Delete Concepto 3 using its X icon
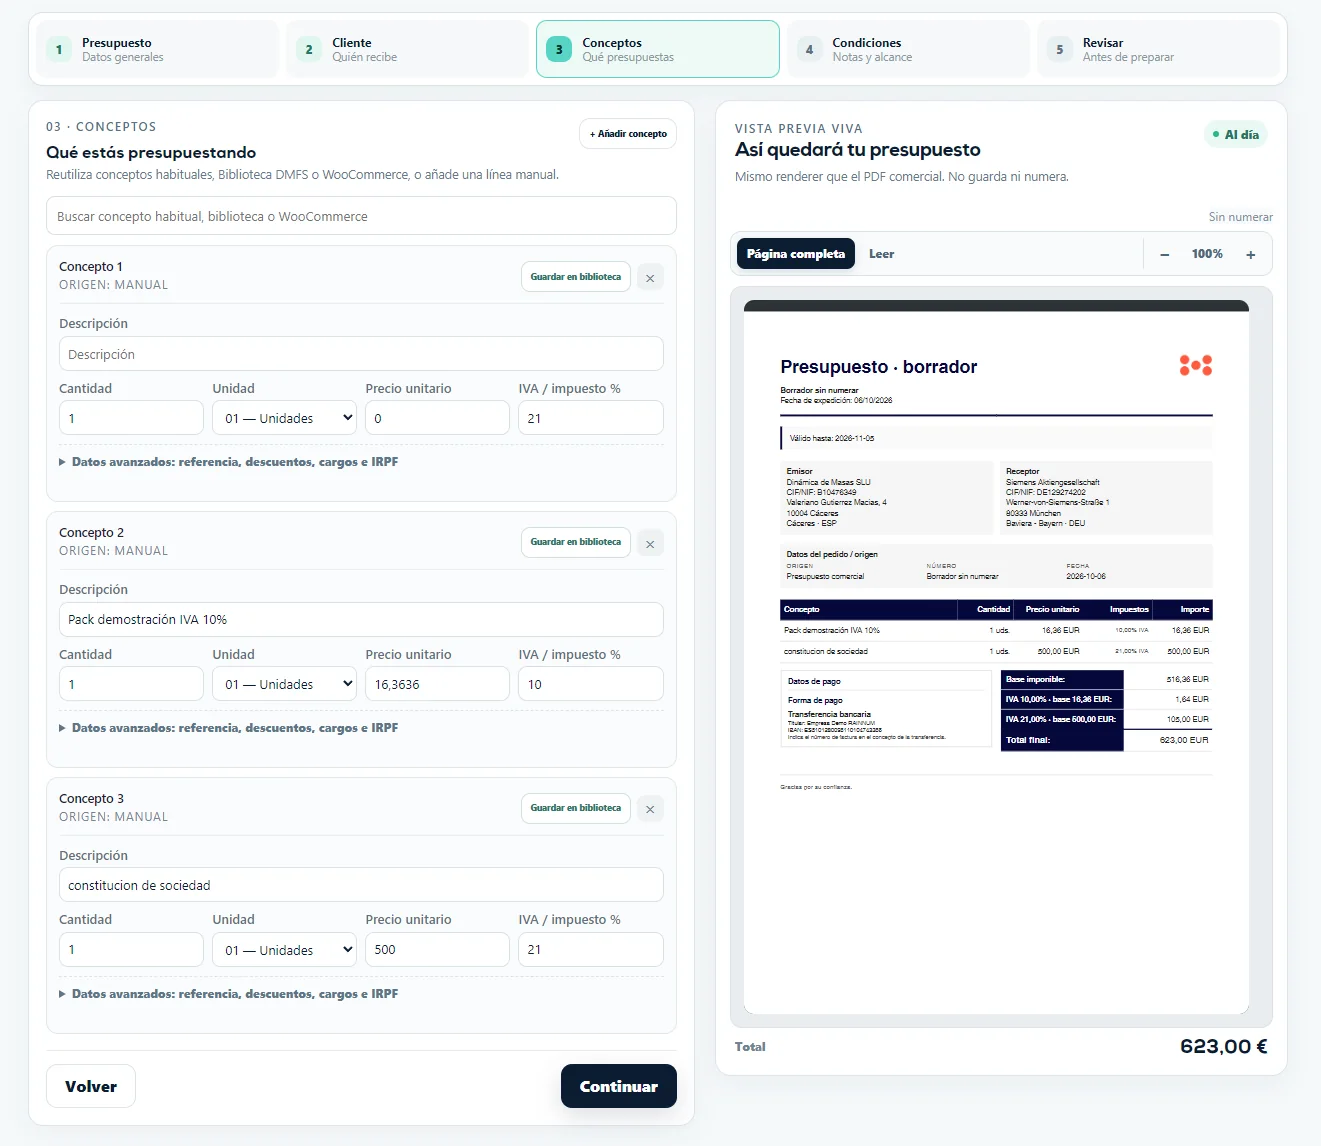 [650, 809]
